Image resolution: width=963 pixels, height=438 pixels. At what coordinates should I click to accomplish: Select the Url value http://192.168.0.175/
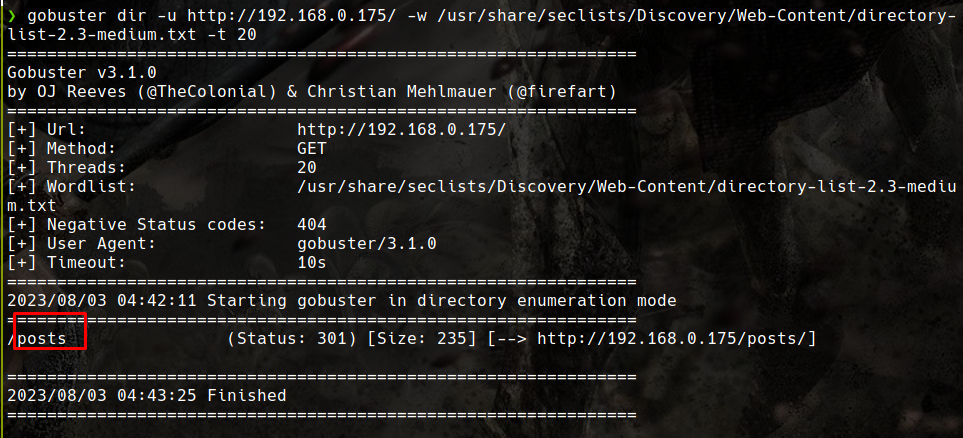[x=402, y=130]
